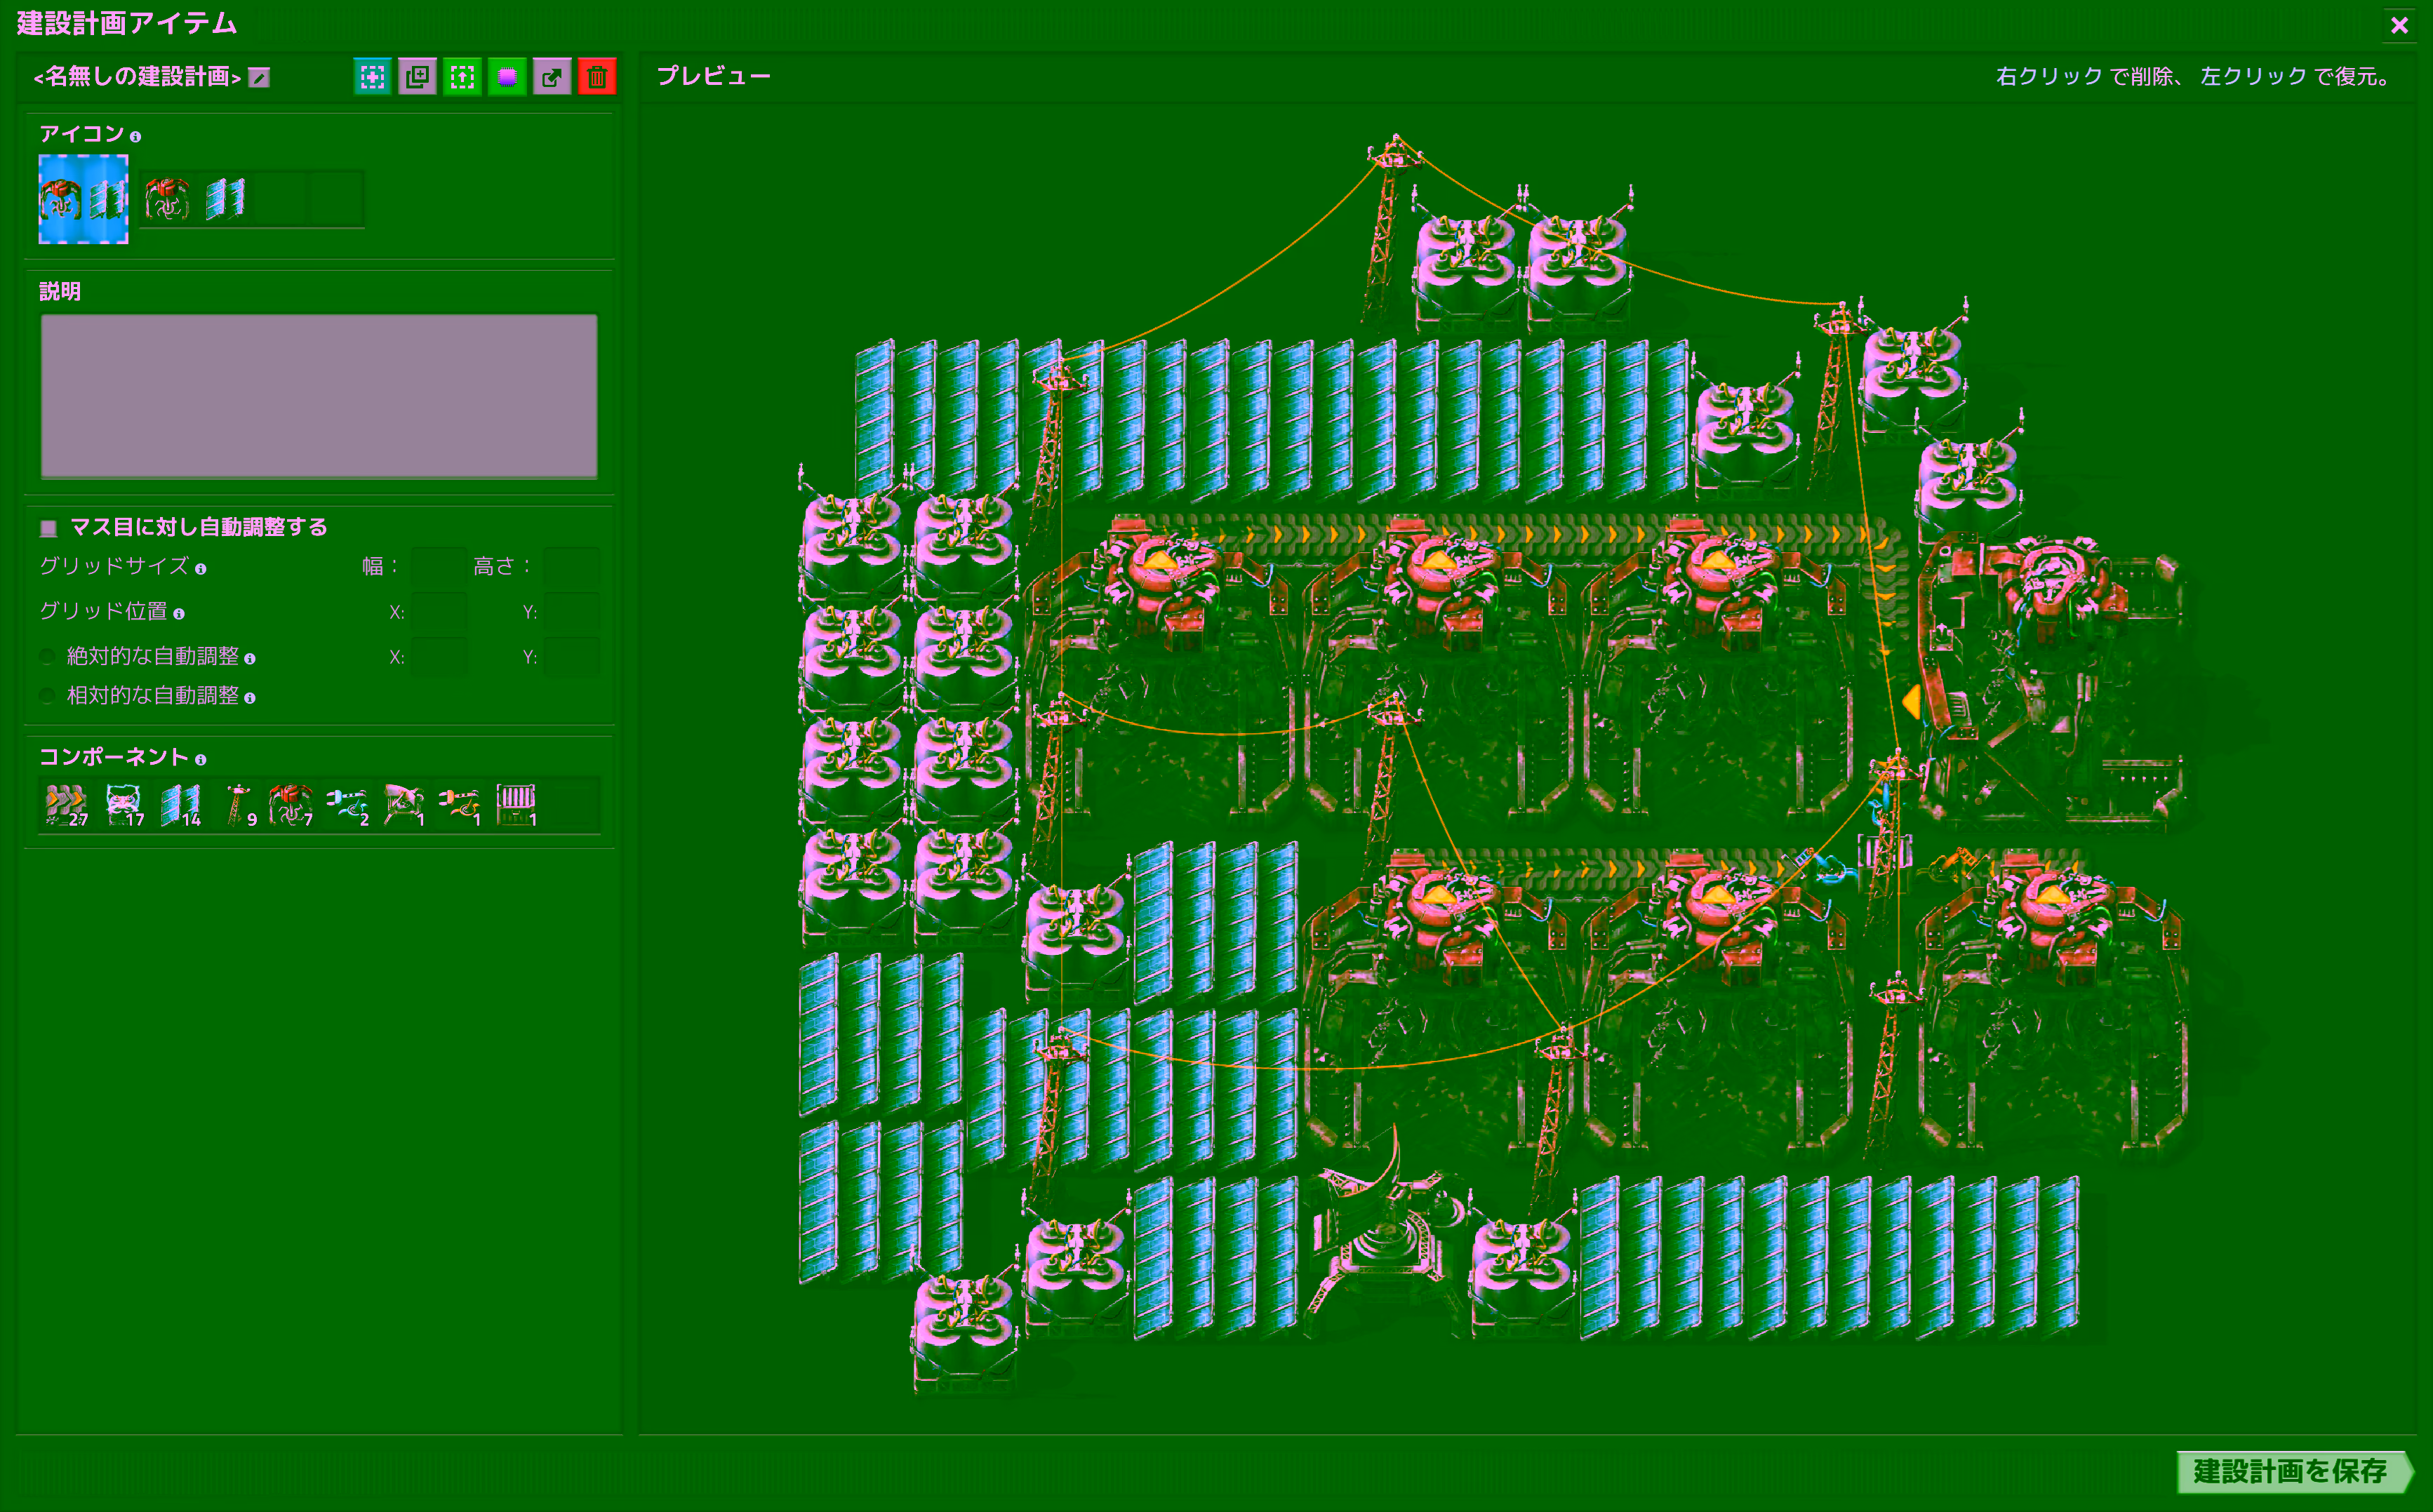Click the dashed-box up-arrow toolbar button
Viewport: 2433px width, 1512px height.
point(462,77)
